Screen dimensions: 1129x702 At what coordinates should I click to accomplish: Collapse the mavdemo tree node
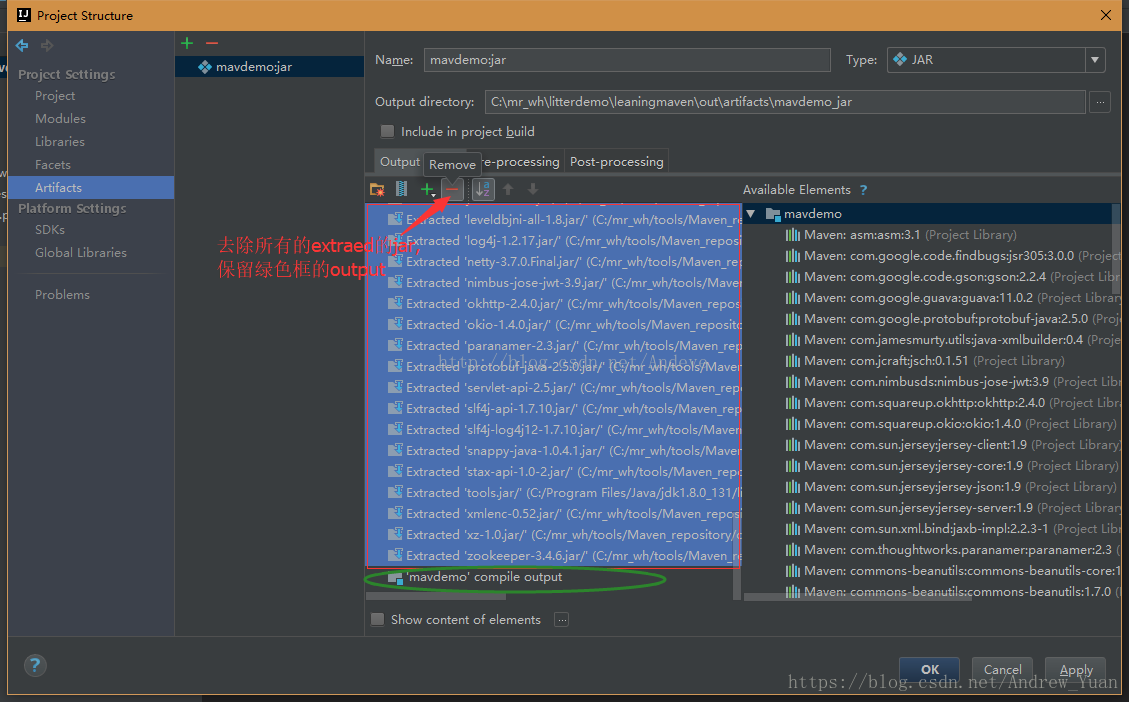coord(751,214)
